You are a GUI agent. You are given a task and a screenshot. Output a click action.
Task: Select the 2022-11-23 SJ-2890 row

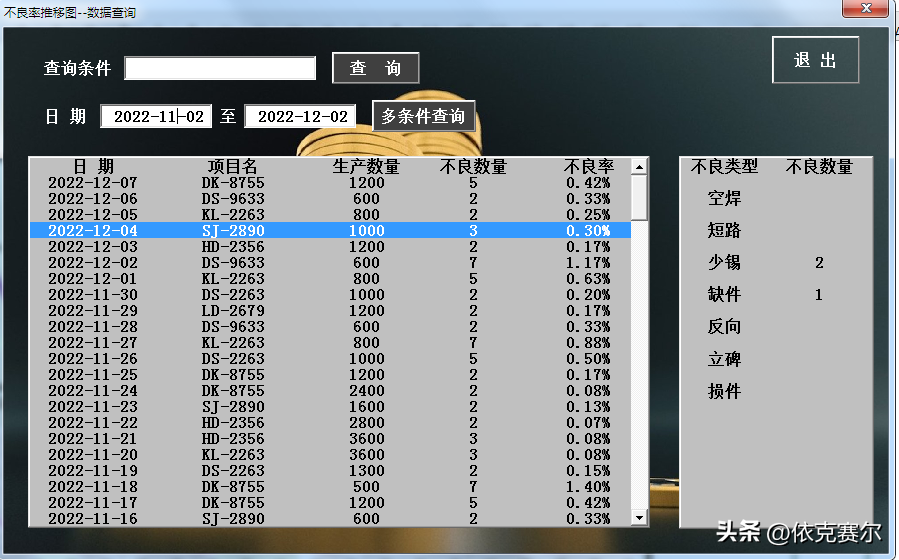330,407
